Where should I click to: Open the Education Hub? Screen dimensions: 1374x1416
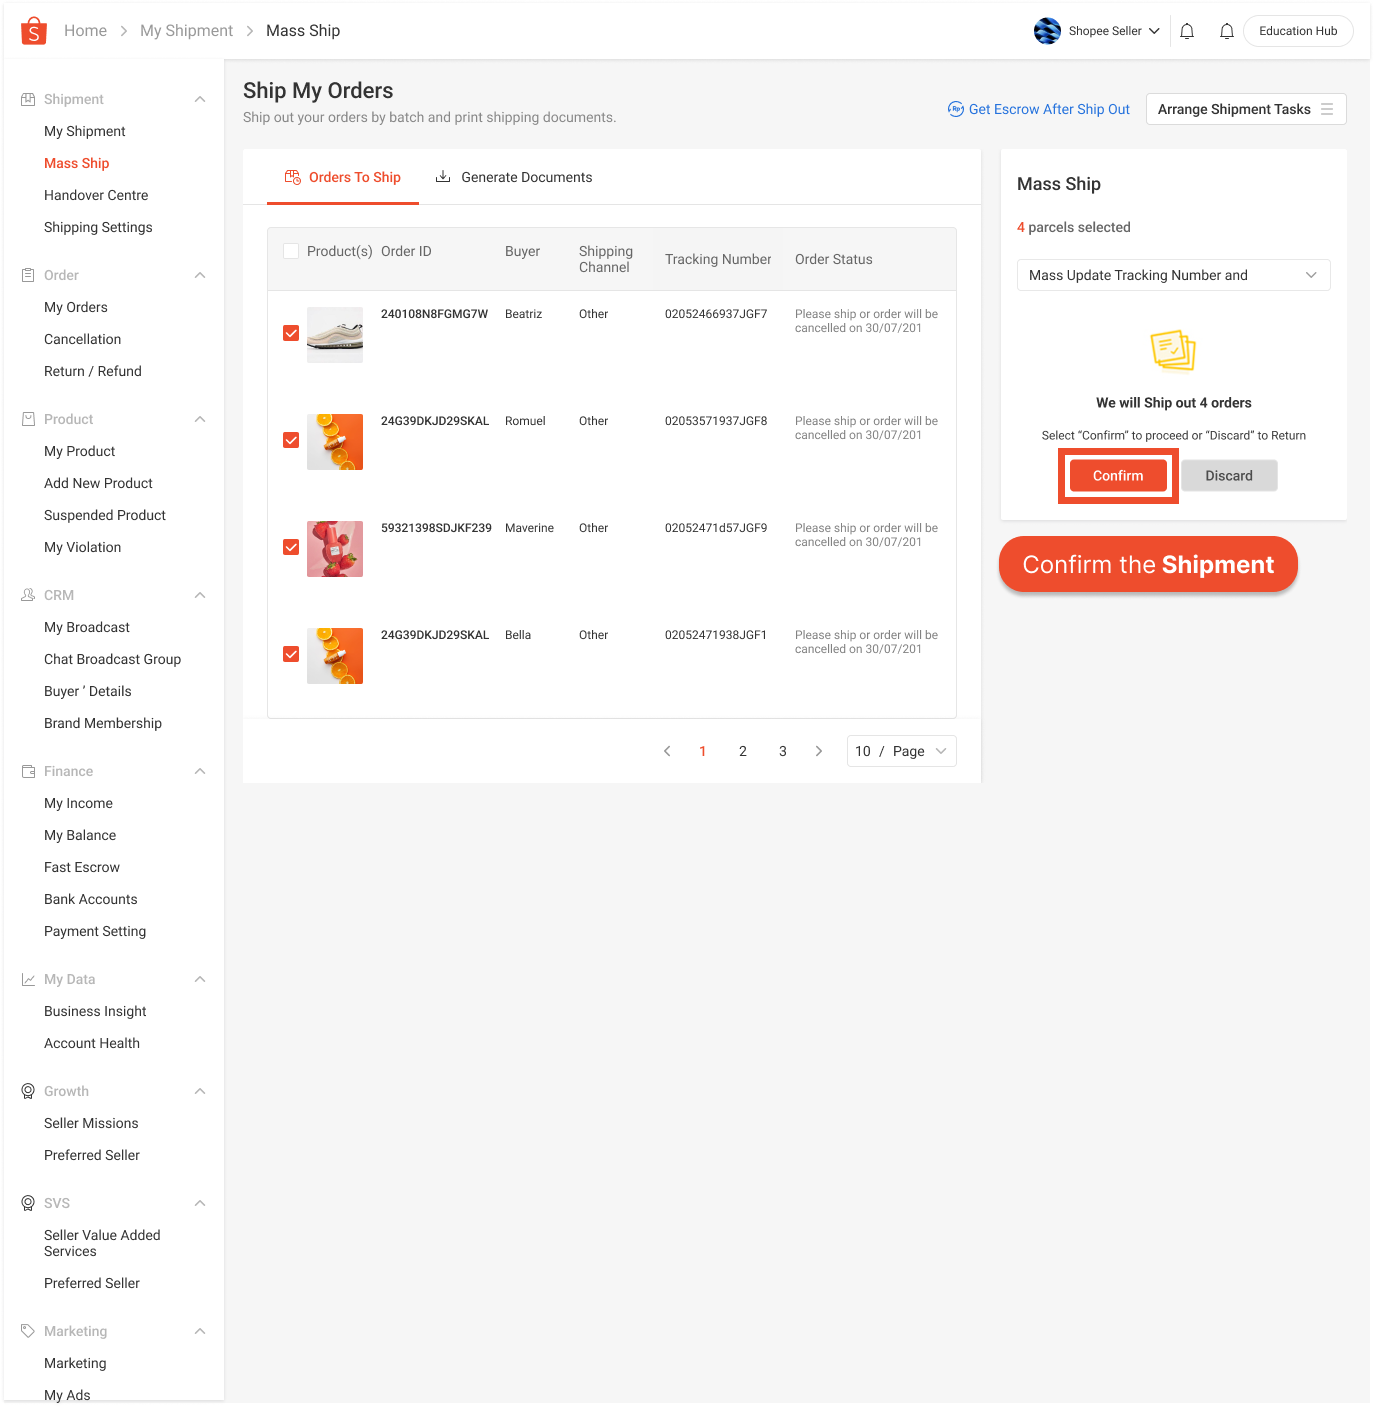click(1297, 30)
